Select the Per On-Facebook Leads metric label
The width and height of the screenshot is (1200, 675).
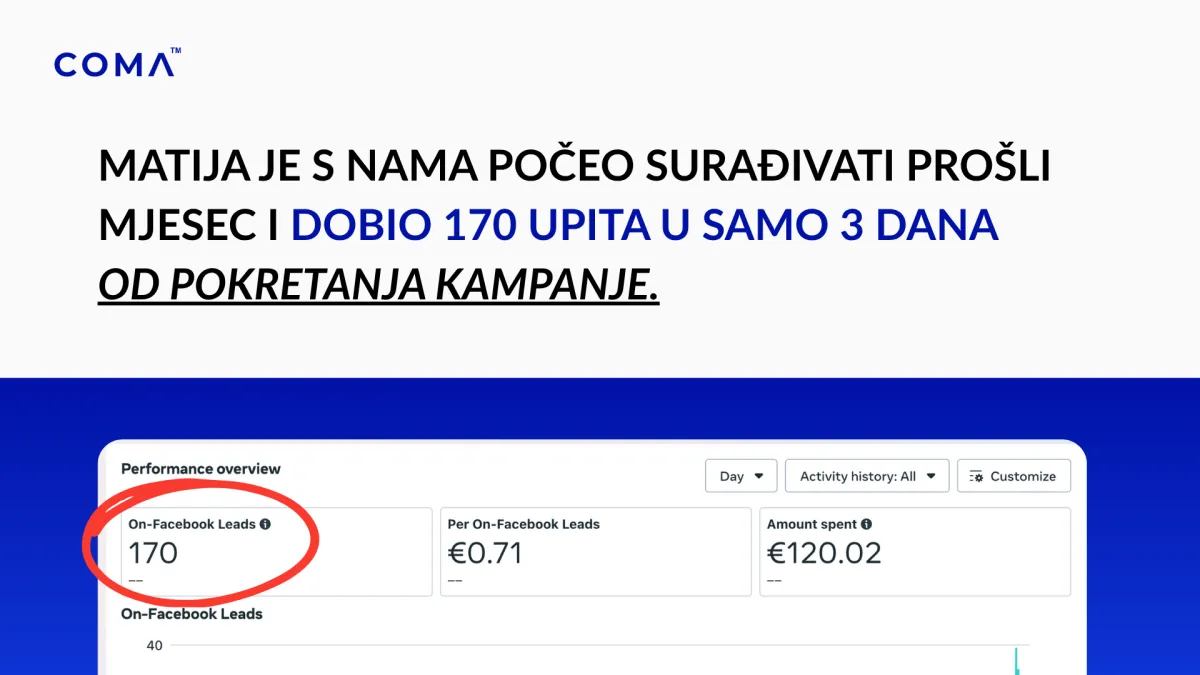tap(524, 524)
